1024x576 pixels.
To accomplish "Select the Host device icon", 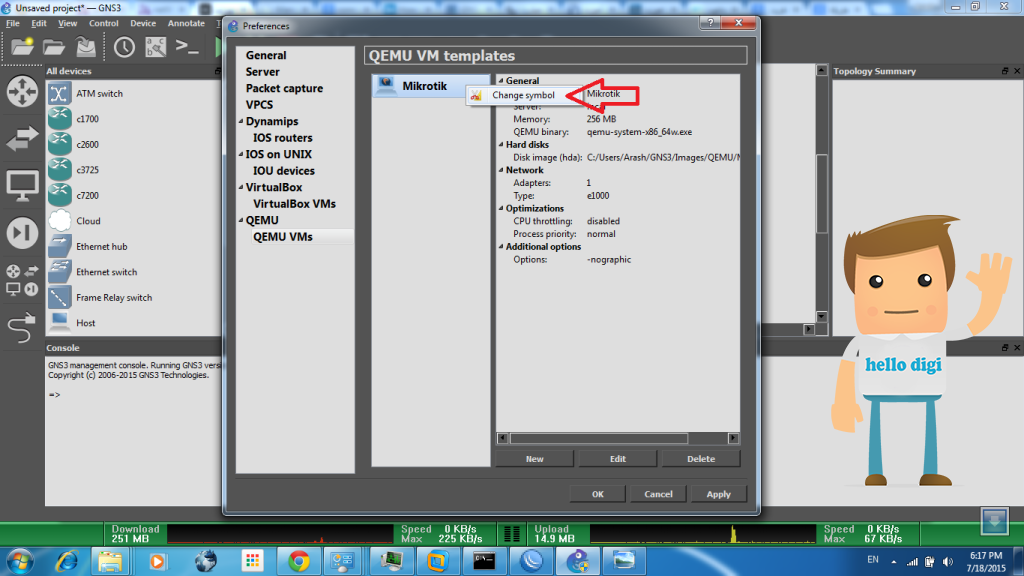I will tap(59, 323).
